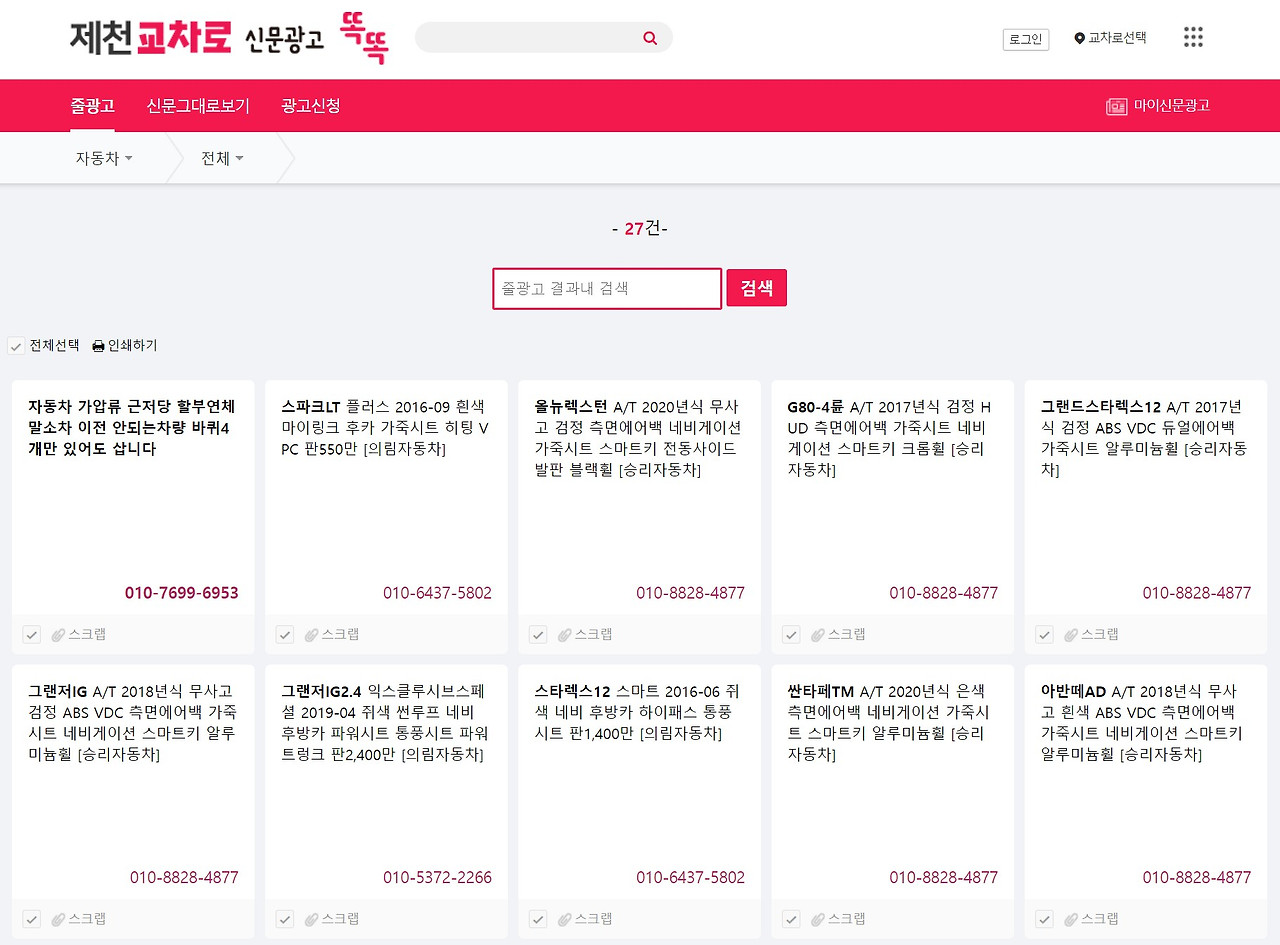
Task: Open the apps grid menu icon
Action: (1193, 37)
